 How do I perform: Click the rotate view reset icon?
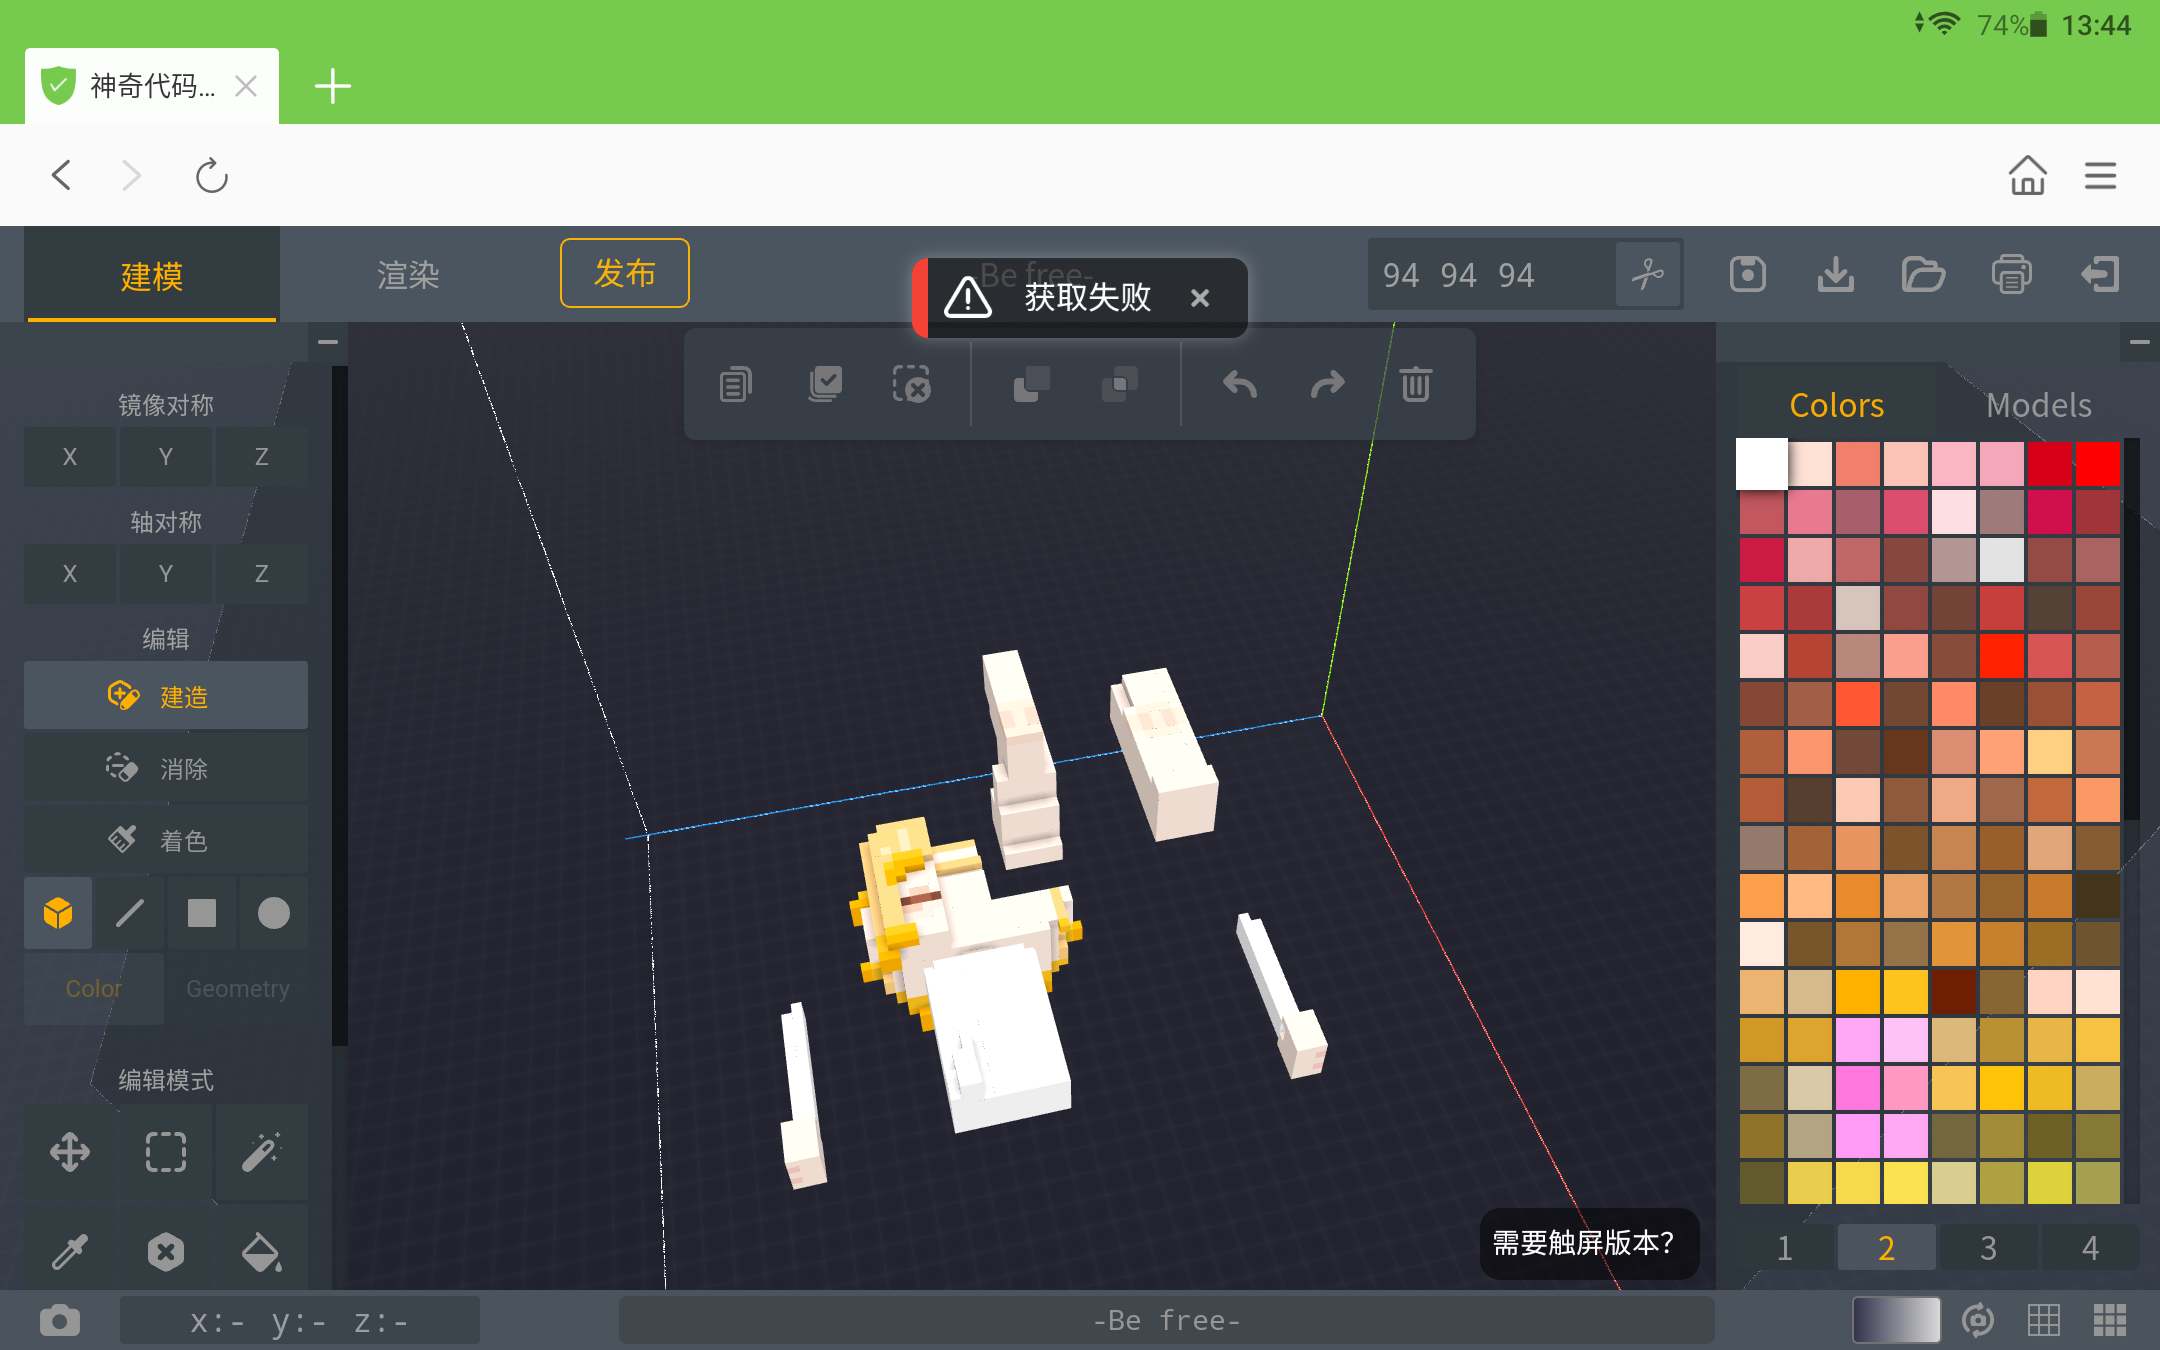[1978, 1320]
